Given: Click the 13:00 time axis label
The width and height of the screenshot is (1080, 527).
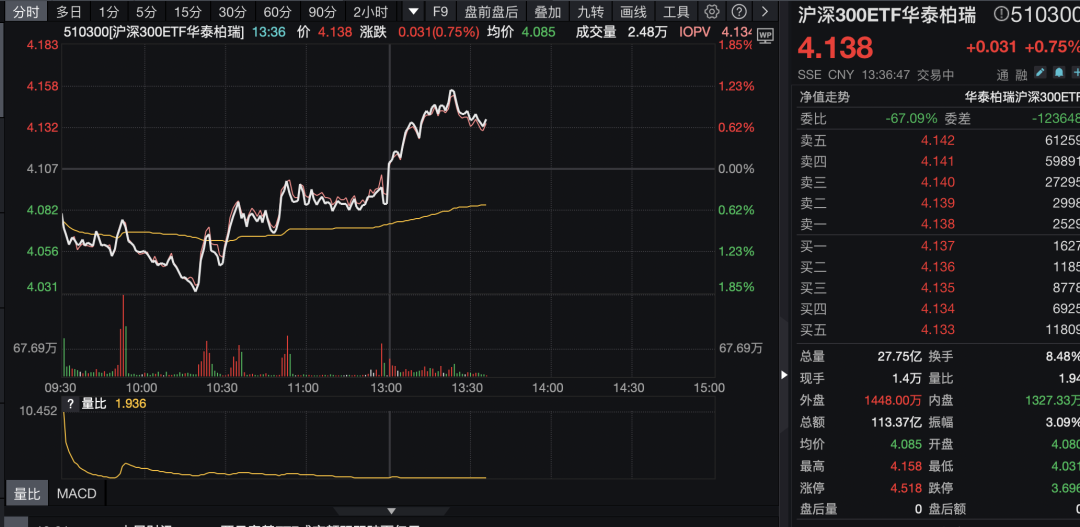Looking at the screenshot, I should pos(386,389).
